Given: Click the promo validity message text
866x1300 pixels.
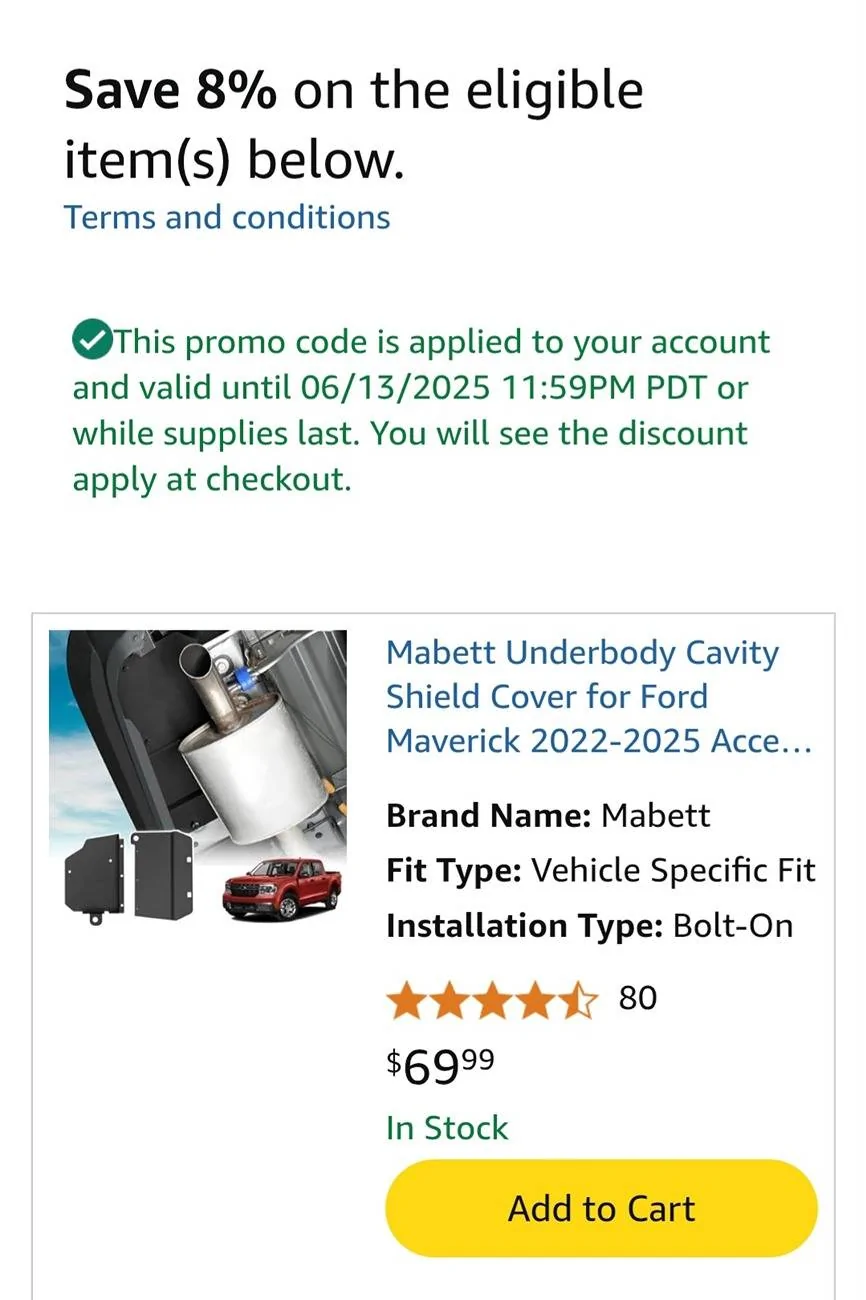Looking at the screenshot, I should point(420,410).
